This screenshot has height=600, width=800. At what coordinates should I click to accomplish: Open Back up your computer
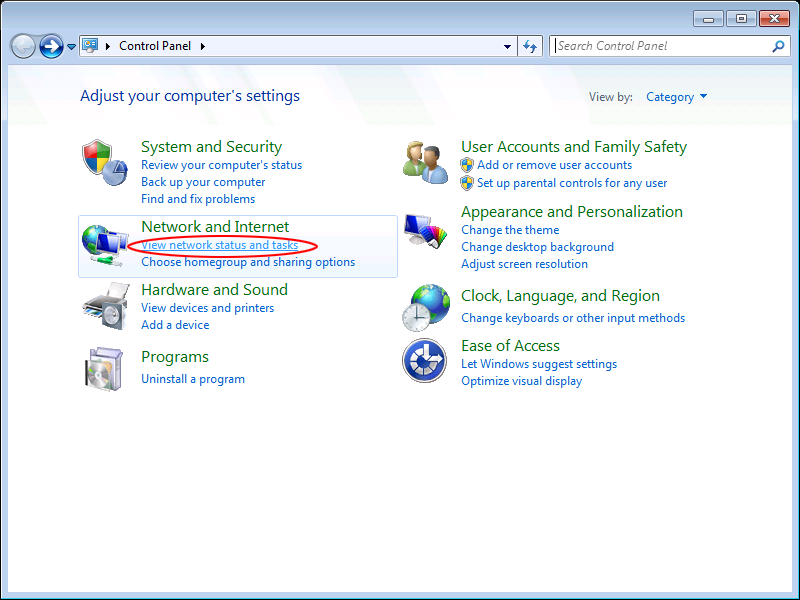click(203, 182)
